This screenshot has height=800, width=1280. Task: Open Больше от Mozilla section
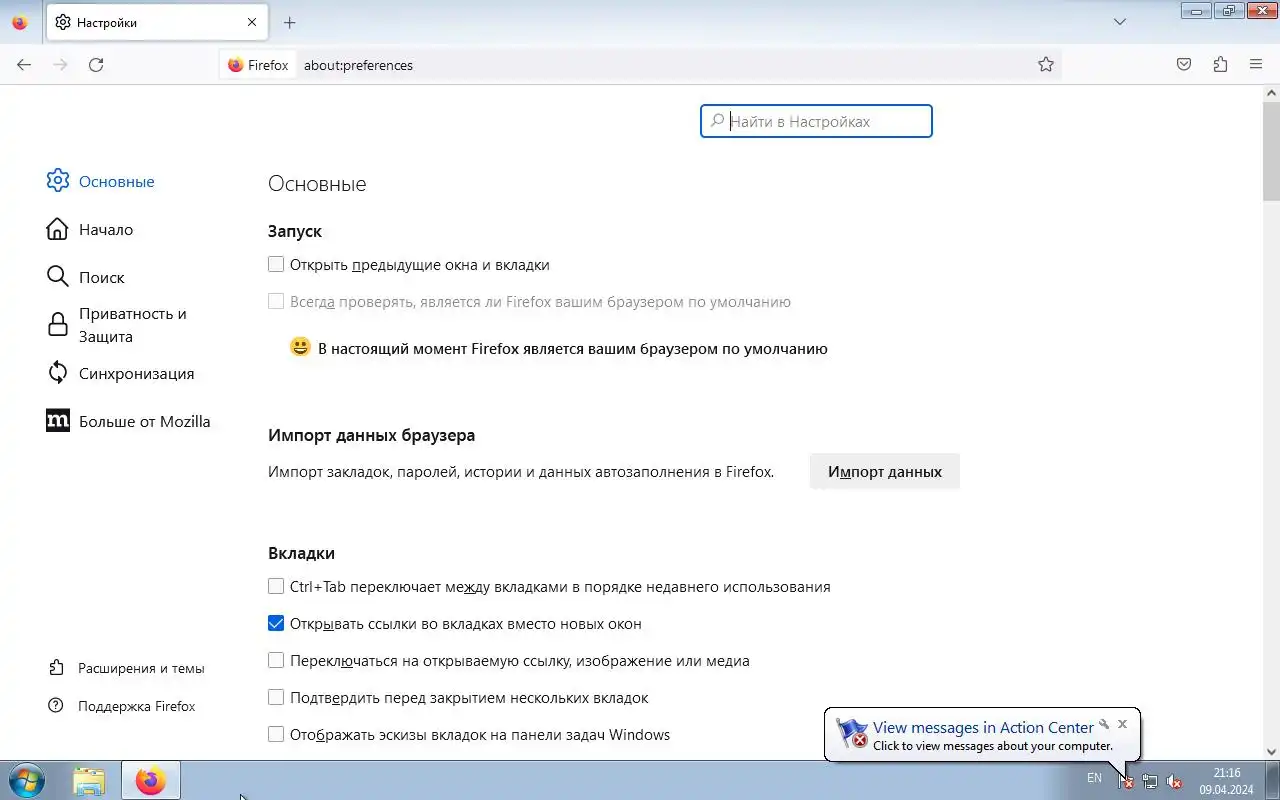128,421
